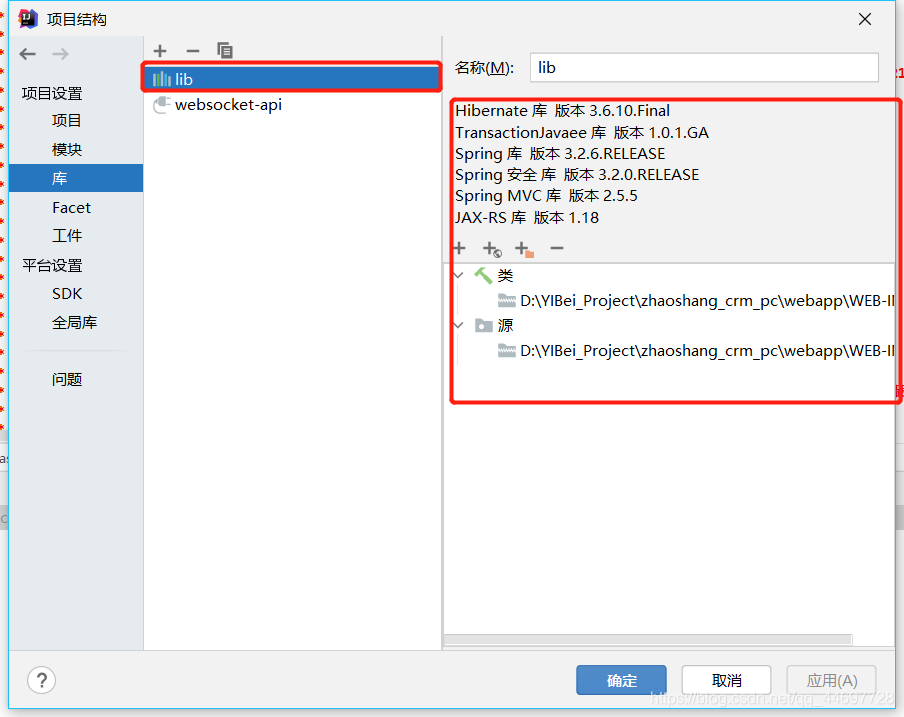904x717 pixels.
Task: Click the sources folder icon
Action: (484, 326)
